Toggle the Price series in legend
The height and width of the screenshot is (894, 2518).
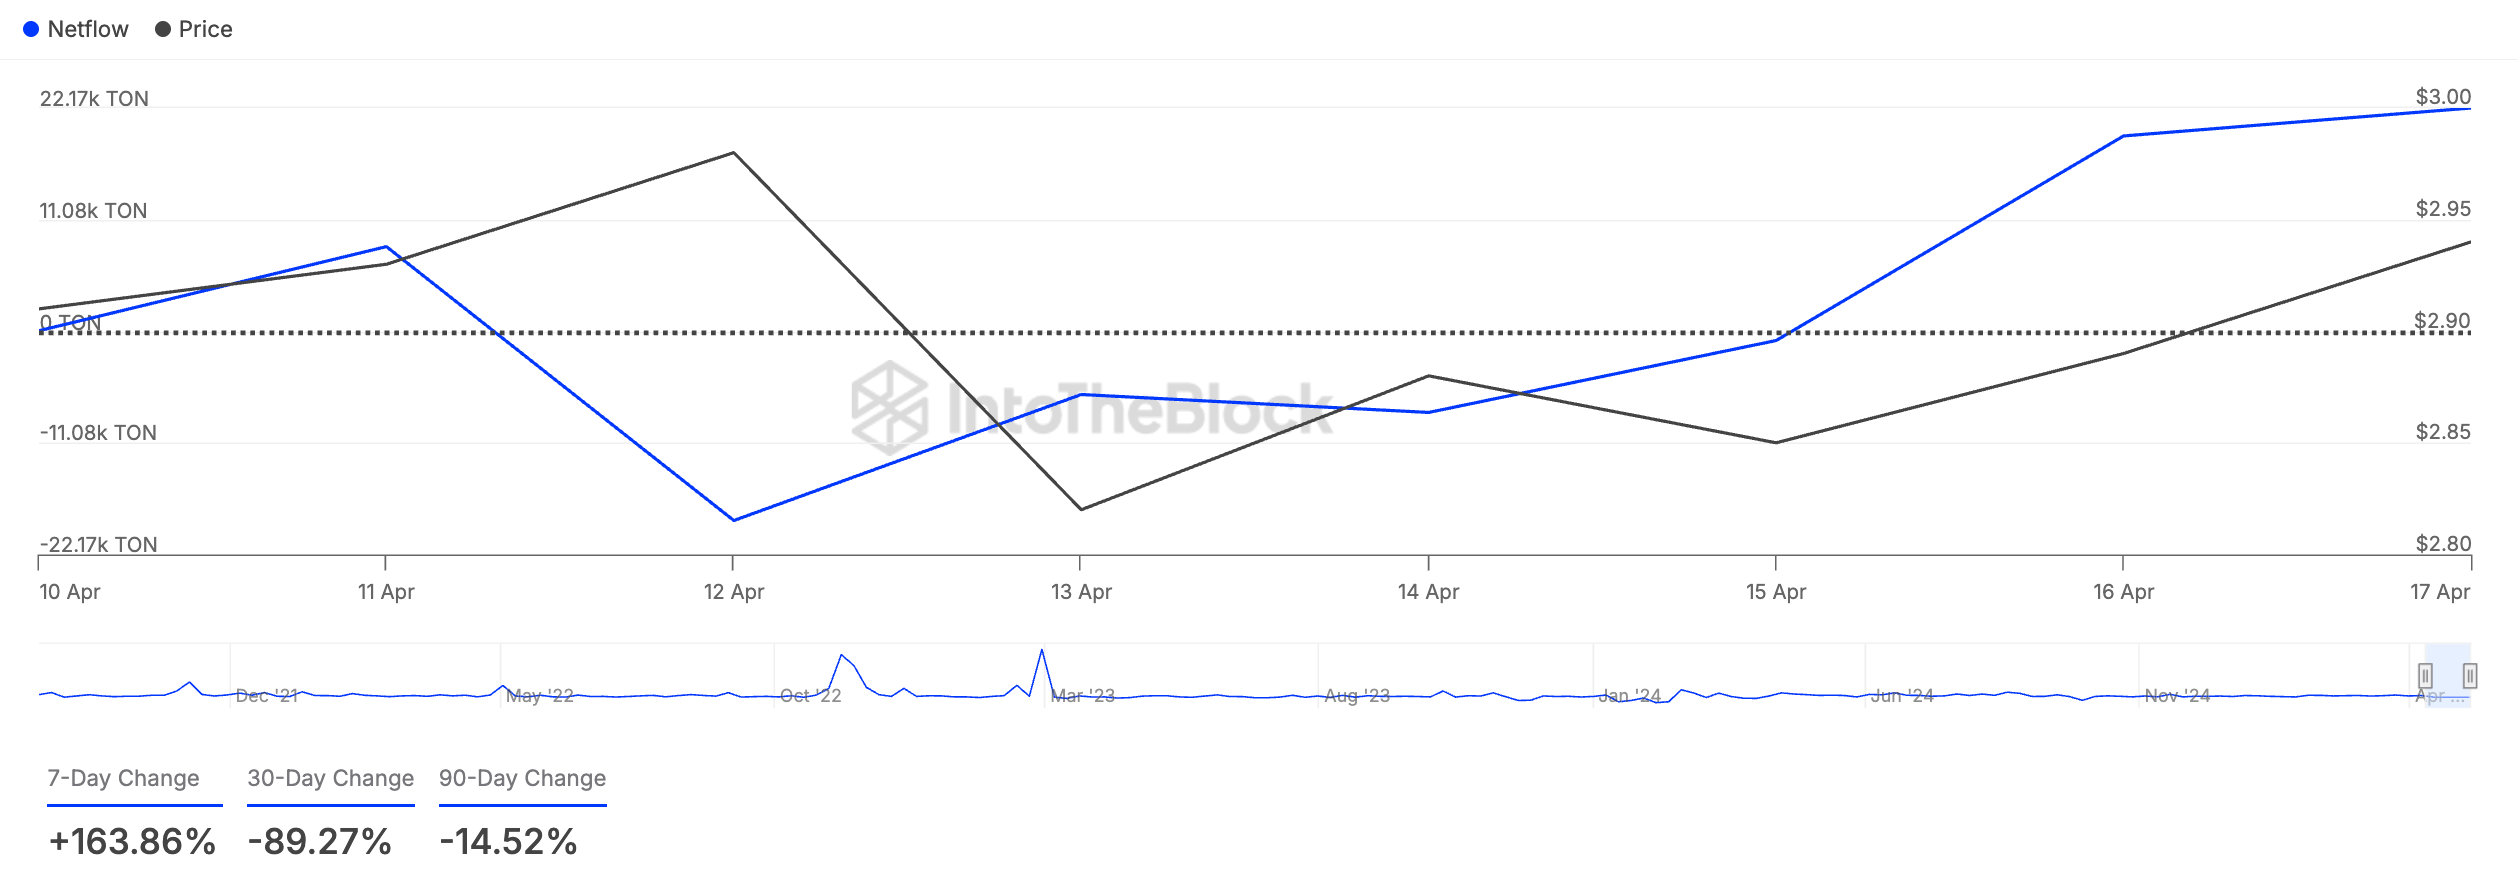pos(205,29)
